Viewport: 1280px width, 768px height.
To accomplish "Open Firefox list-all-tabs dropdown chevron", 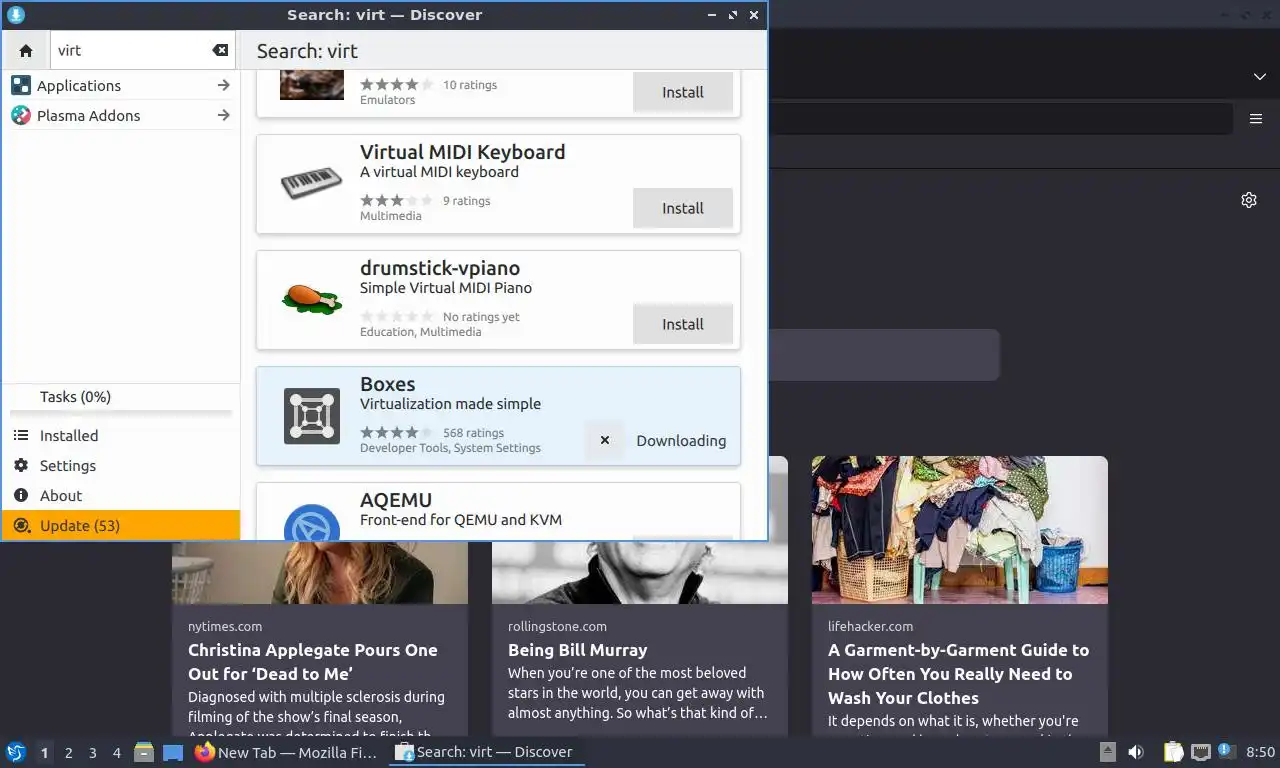I will point(1260,77).
